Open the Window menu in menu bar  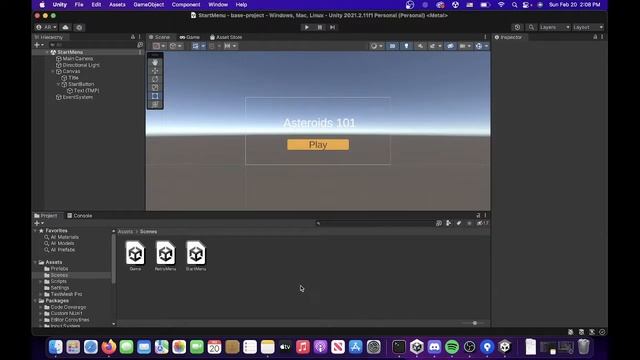218,4
